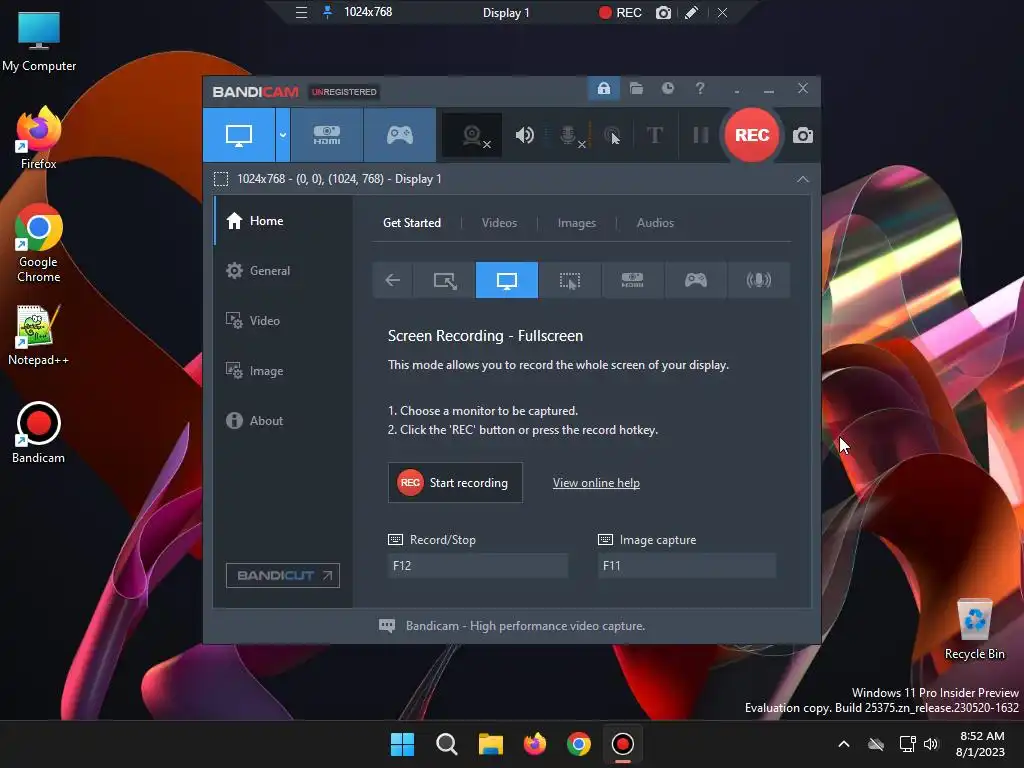Click REC on the top recording bar
Screen dimensions: 1024x768
[620, 12]
